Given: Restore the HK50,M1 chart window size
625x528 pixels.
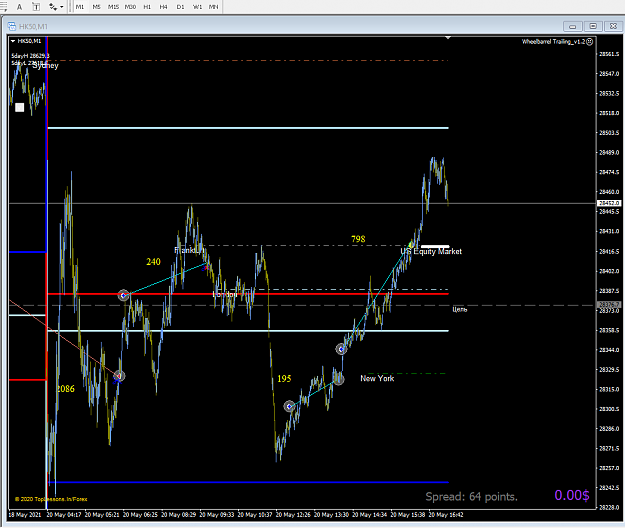Looking at the screenshot, I should point(593,26).
